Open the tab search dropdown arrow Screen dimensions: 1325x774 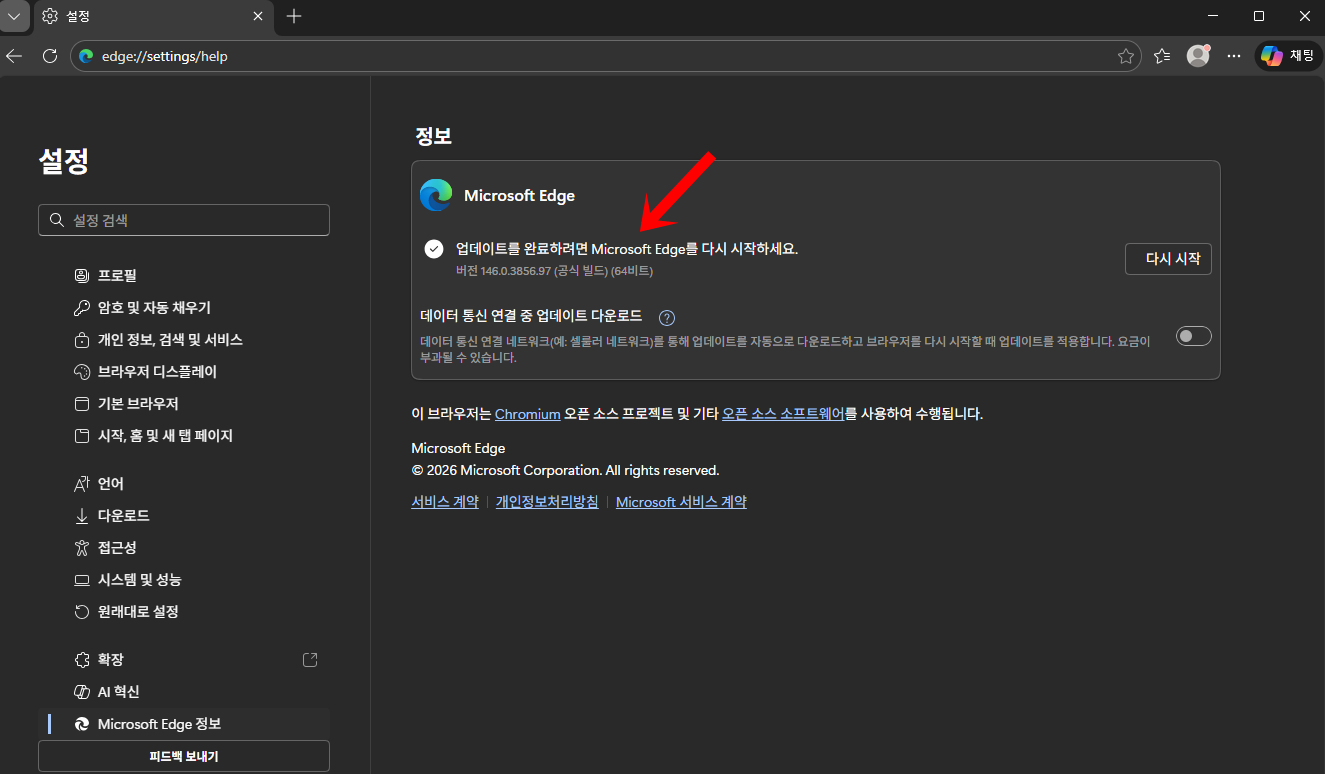(x=14, y=16)
